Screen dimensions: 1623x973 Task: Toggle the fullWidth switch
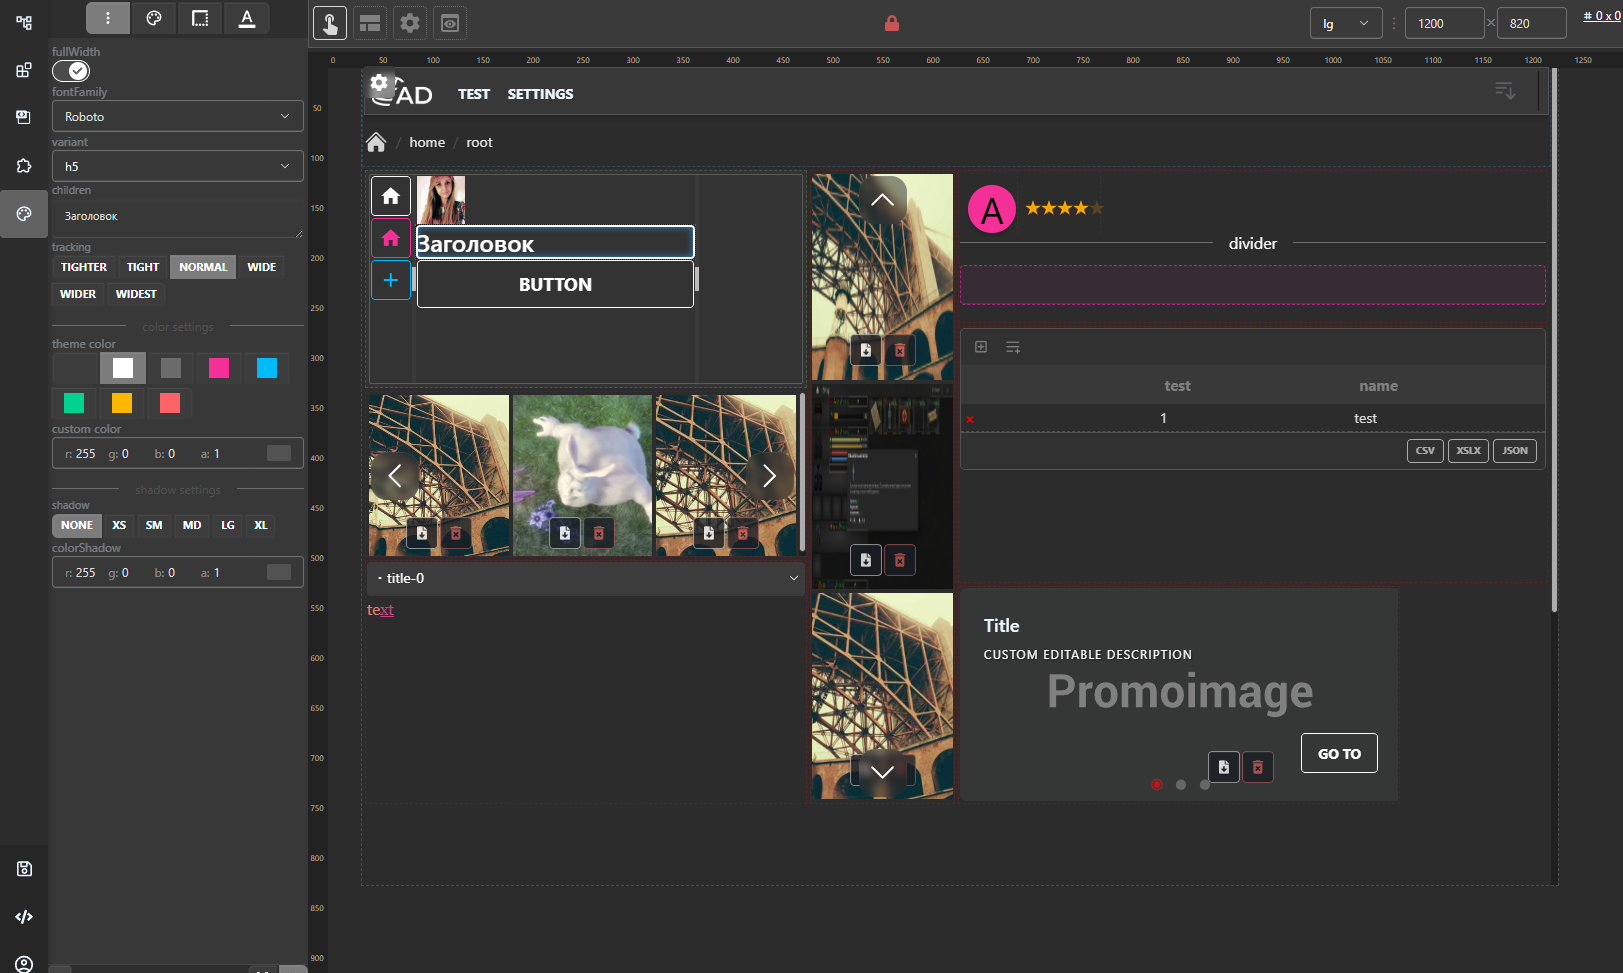[71, 71]
